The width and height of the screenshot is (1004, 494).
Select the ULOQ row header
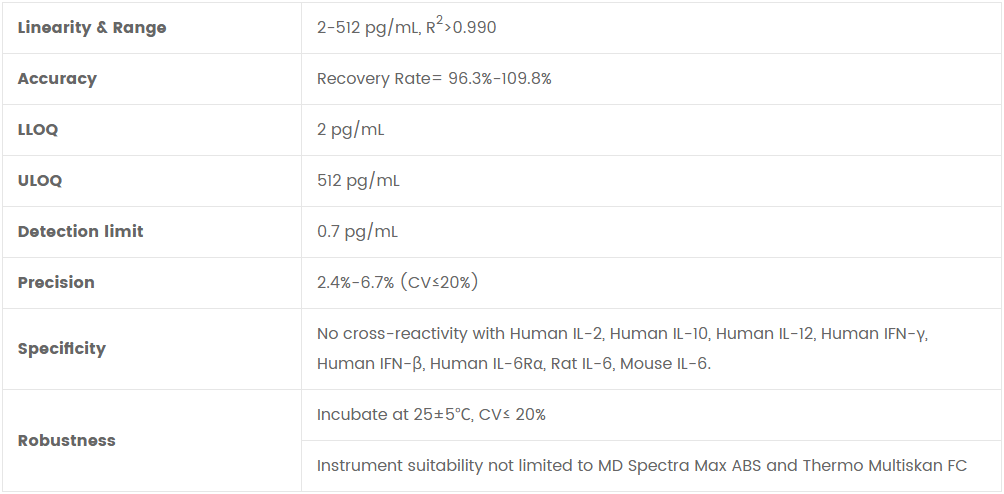pyautogui.click(x=40, y=181)
